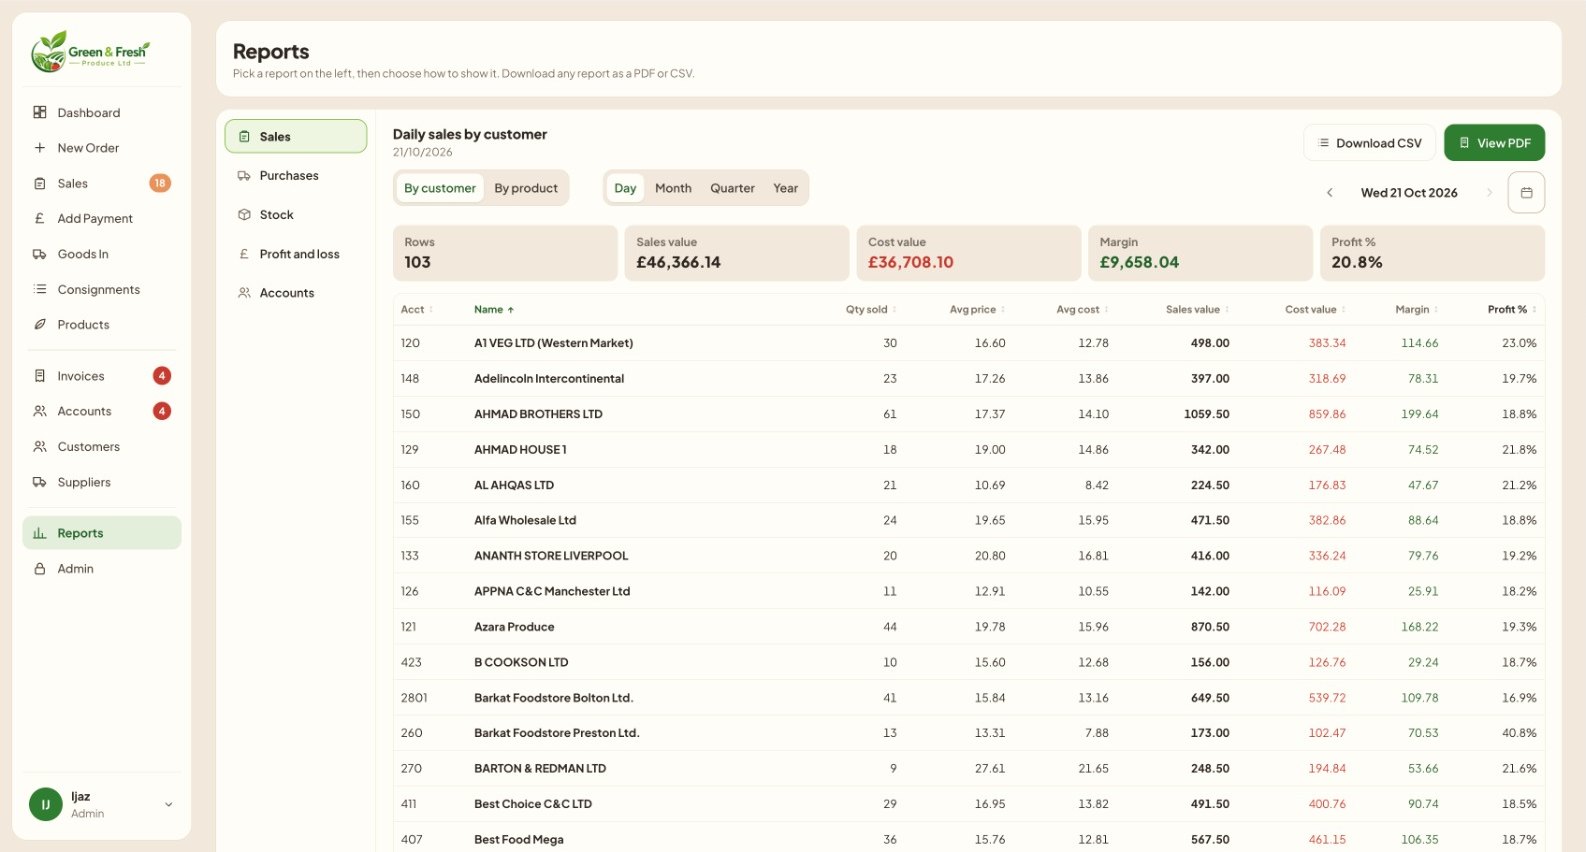Open Accounts in the main sidebar

(102, 411)
